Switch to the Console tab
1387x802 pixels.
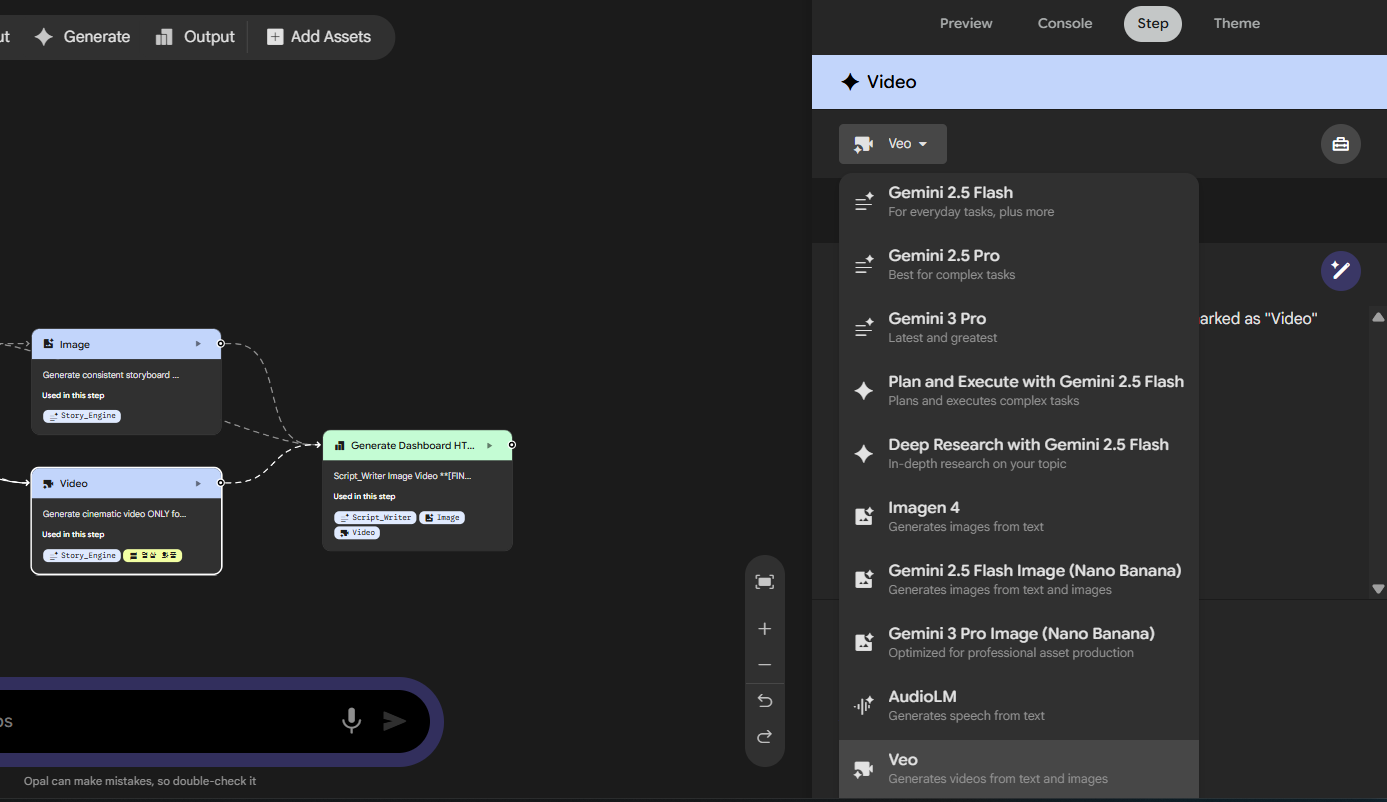1065,23
